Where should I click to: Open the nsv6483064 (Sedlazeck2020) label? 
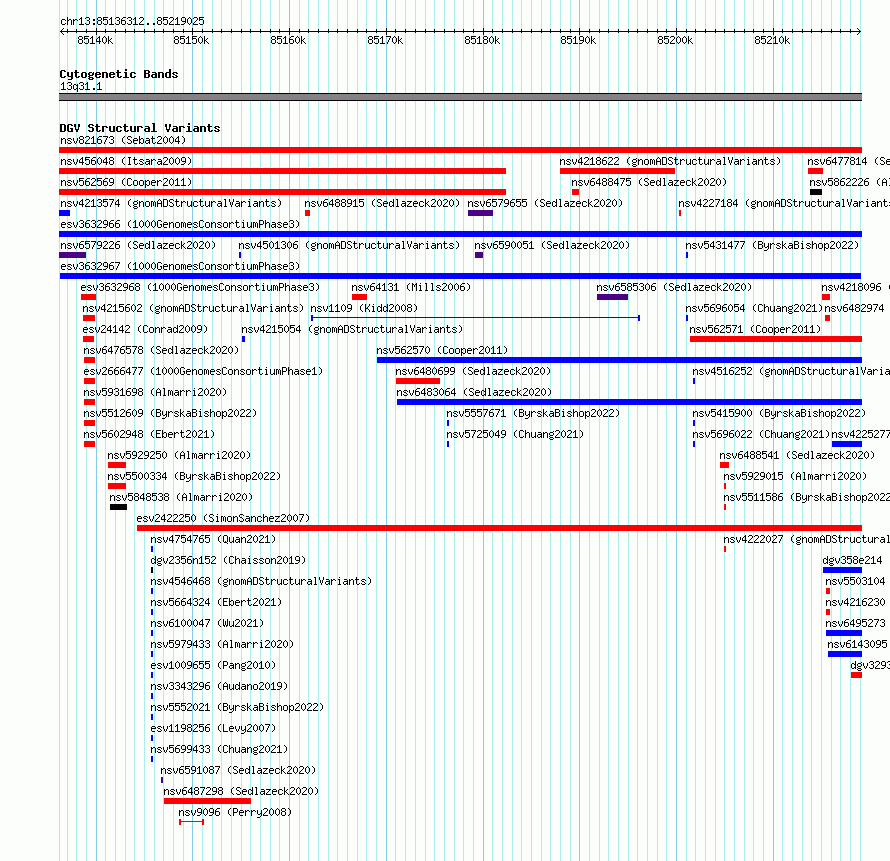474,392
